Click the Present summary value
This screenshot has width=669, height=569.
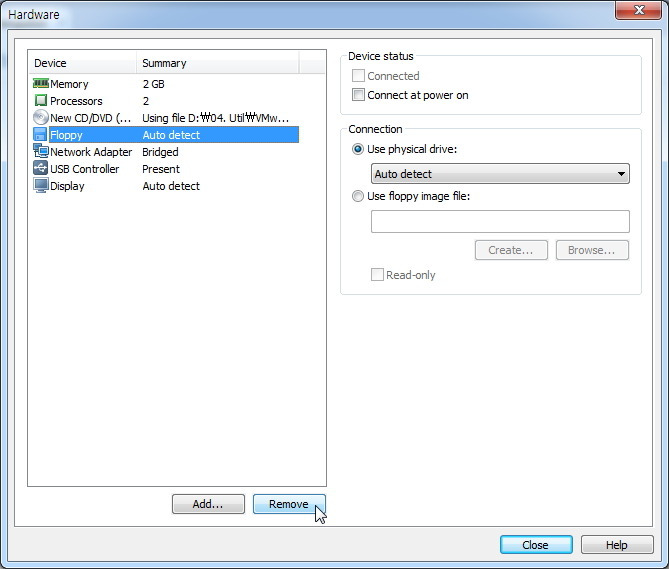click(161, 169)
